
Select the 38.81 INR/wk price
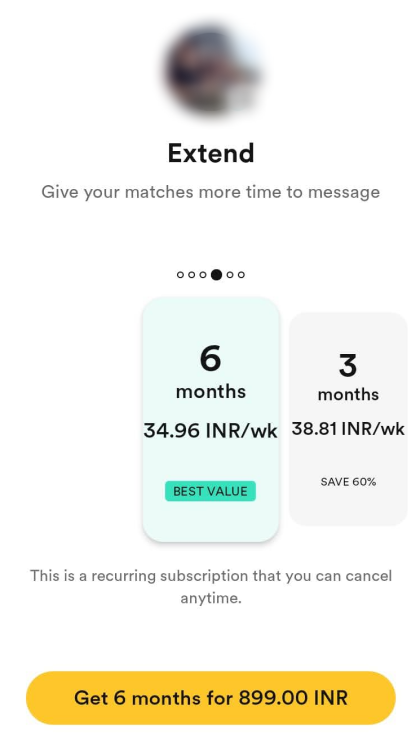click(x=348, y=429)
